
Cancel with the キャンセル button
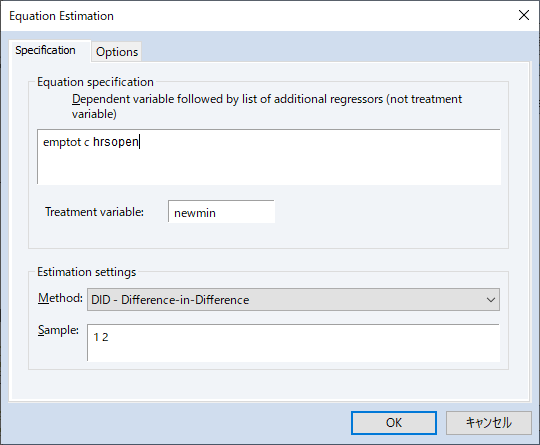click(489, 423)
